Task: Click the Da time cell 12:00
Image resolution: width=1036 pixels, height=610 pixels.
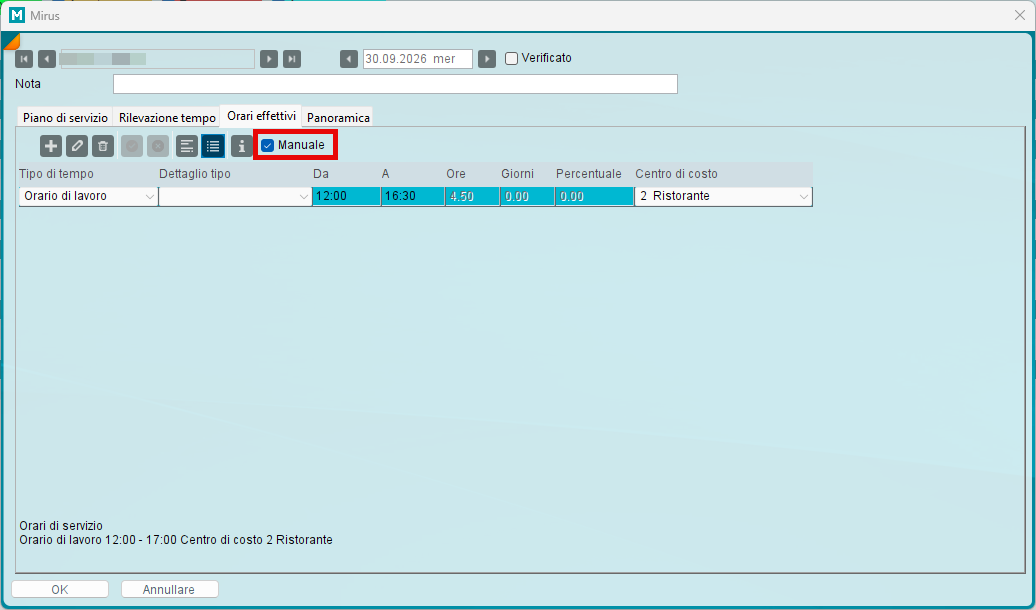Action: pyautogui.click(x=347, y=196)
